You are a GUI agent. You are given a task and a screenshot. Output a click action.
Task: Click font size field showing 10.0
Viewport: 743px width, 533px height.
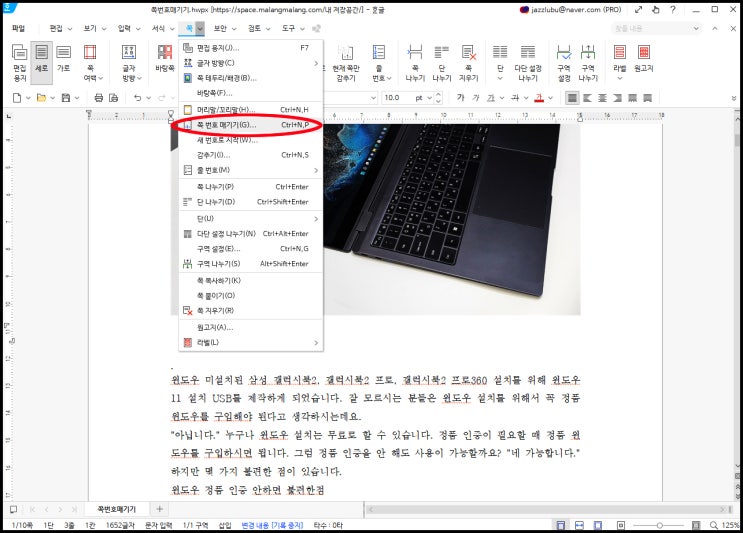[x=396, y=98]
